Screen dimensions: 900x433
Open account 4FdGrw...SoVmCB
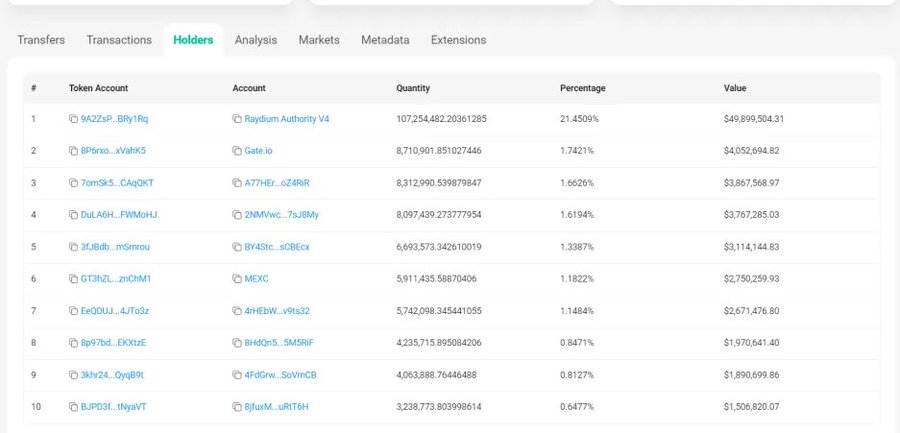[281, 375]
